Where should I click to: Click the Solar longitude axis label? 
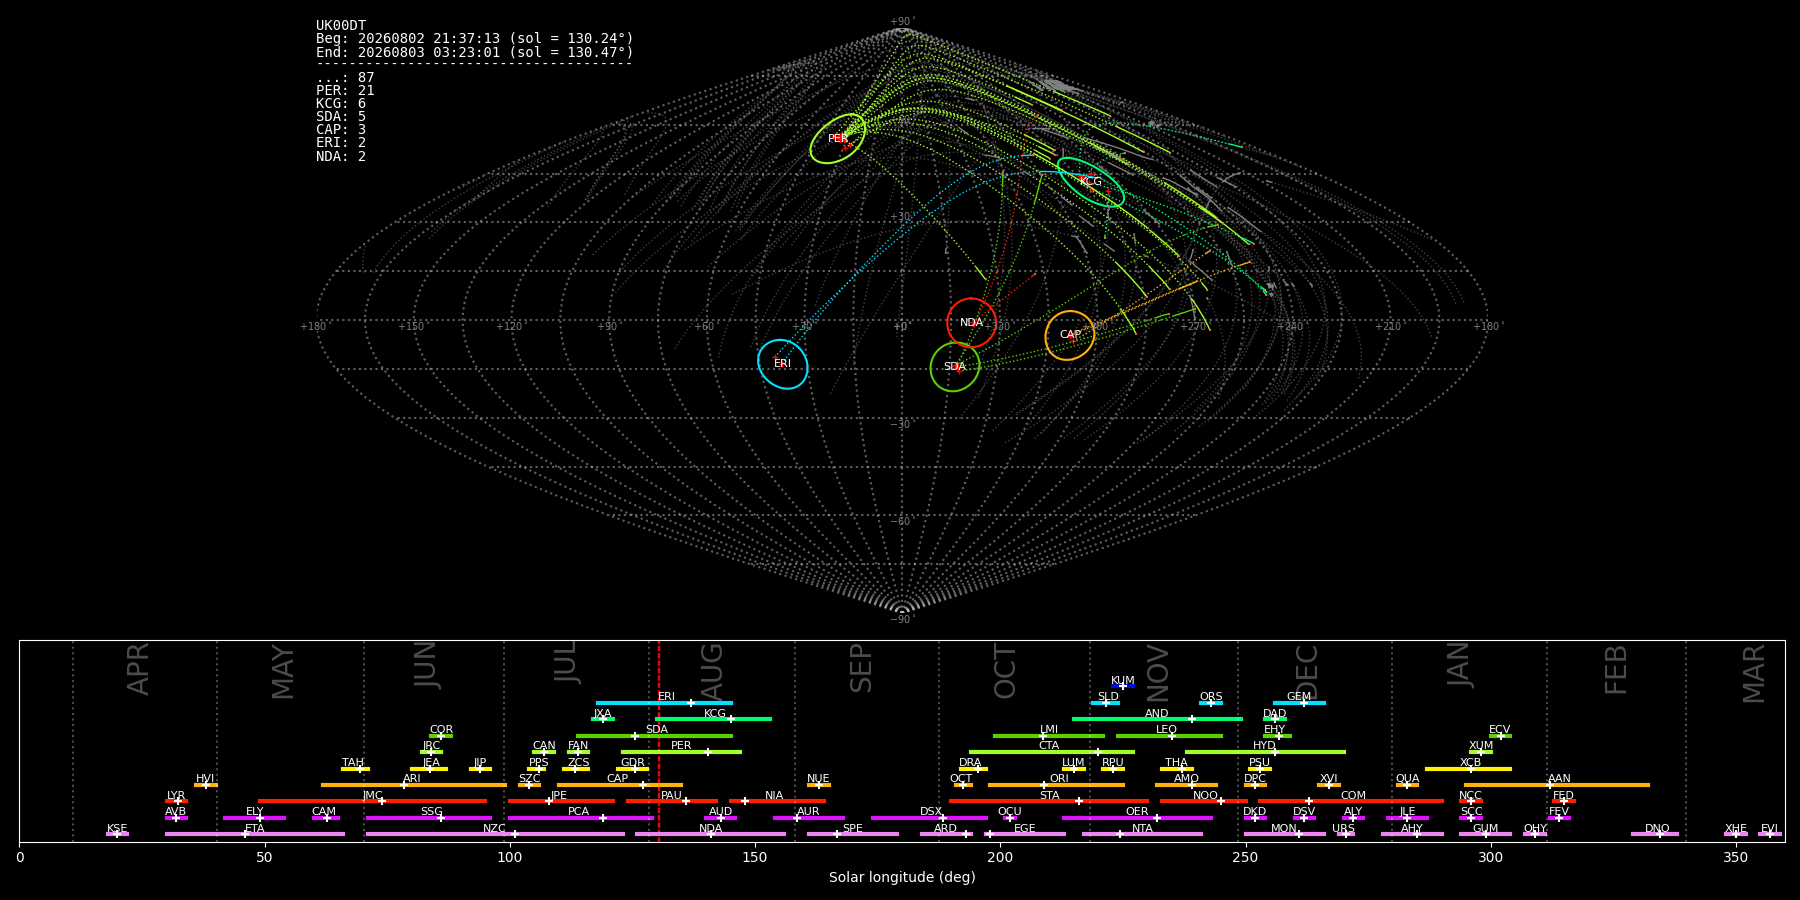pos(902,878)
